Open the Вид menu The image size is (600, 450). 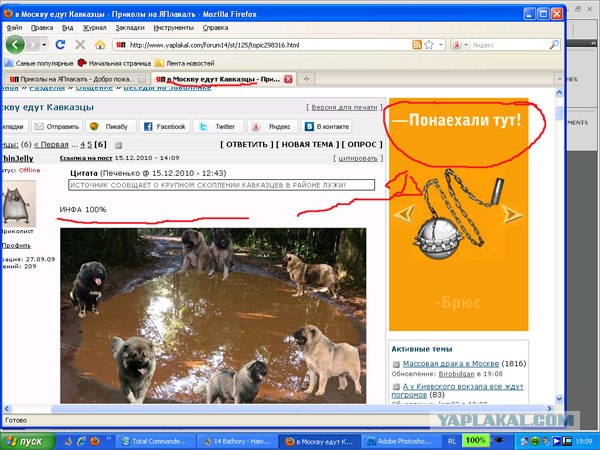(67, 28)
